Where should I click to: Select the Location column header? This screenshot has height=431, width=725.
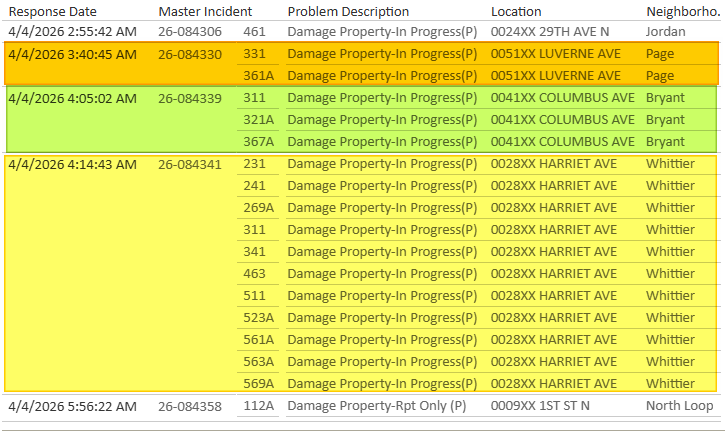[x=516, y=12]
